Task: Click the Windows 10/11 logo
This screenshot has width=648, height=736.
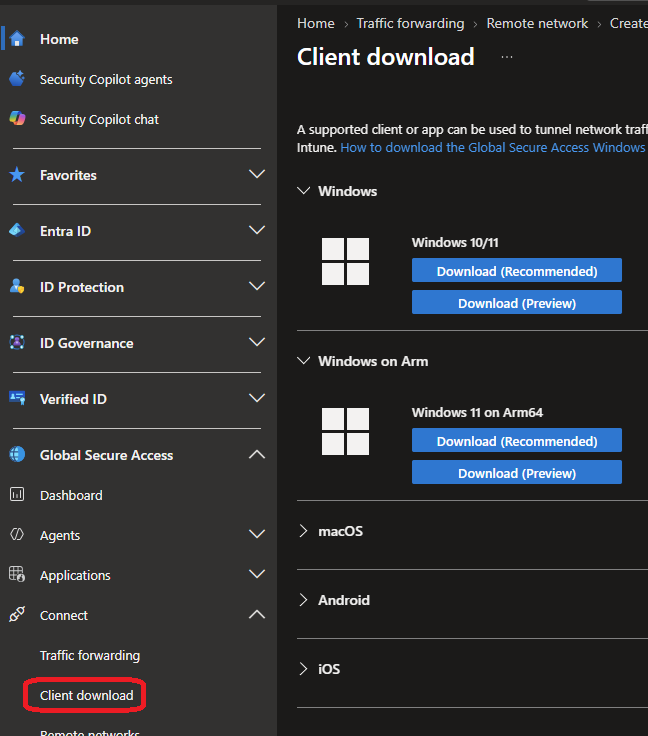Action: point(345,261)
